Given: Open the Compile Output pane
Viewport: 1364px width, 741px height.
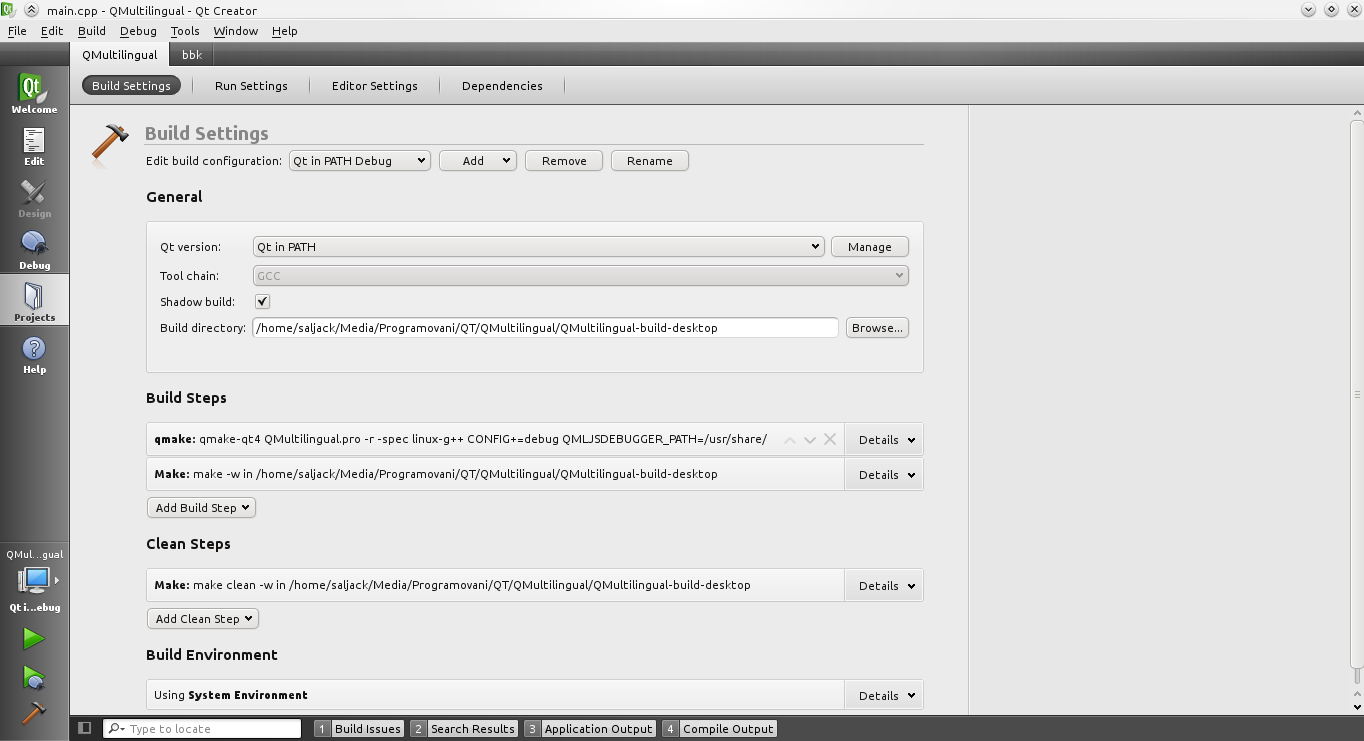Looking at the screenshot, I should click(719, 728).
